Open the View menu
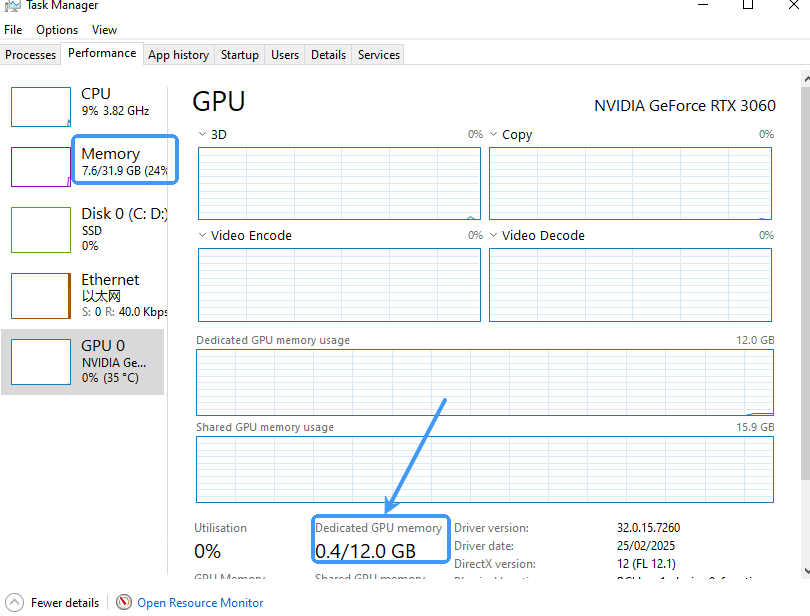 coord(104,30)
